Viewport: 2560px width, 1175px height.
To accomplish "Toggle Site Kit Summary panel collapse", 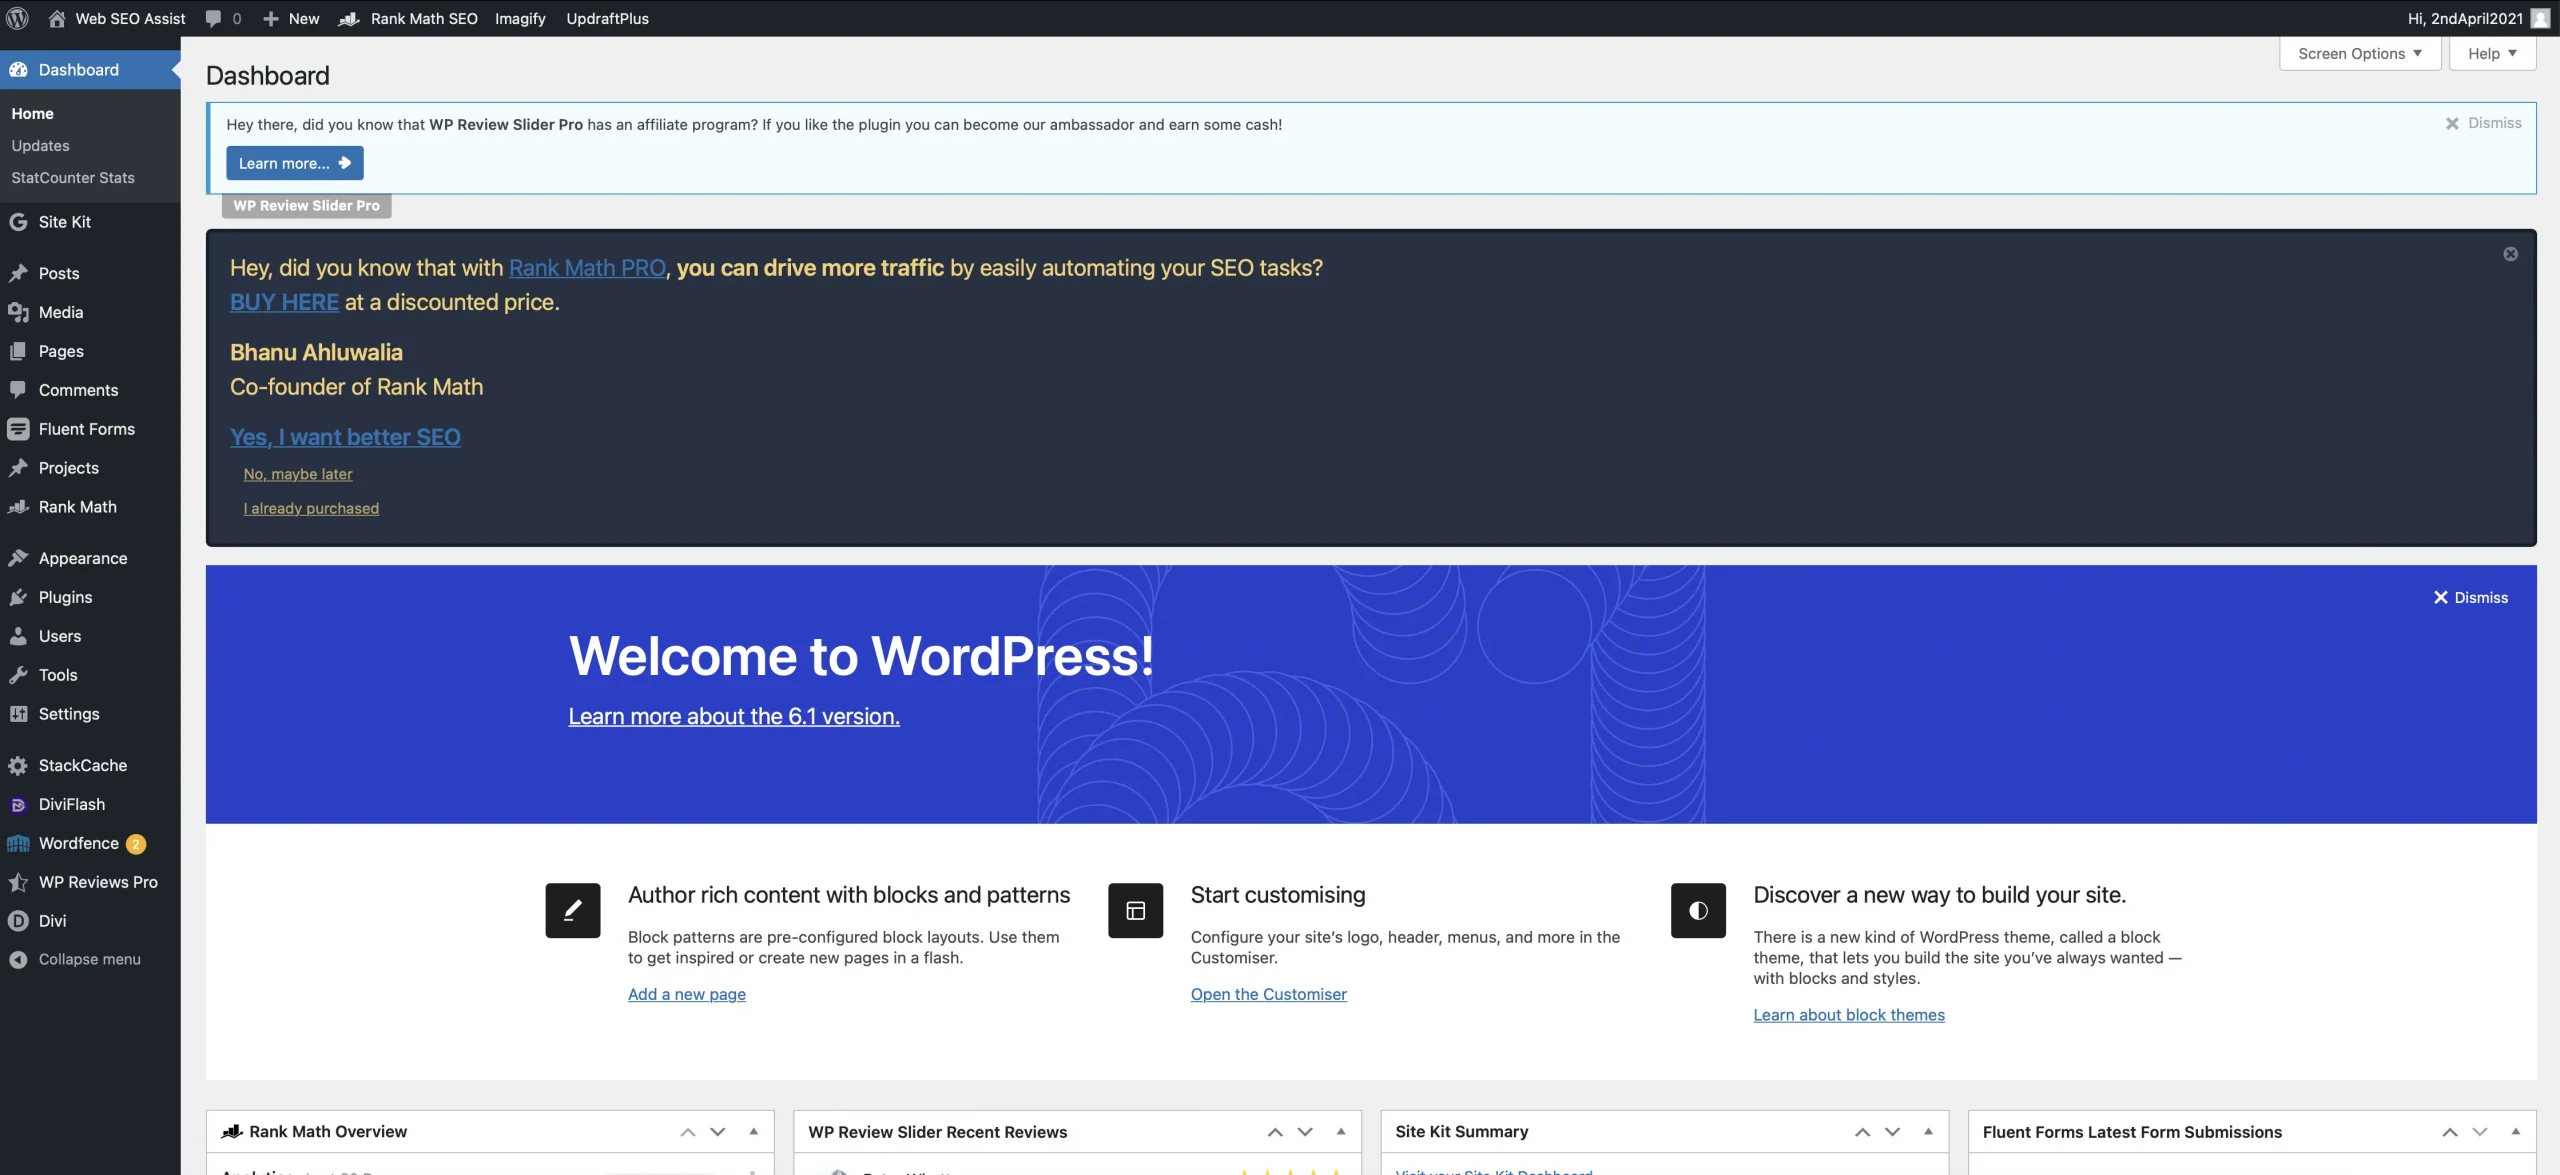I will tap(1928, 1132).
